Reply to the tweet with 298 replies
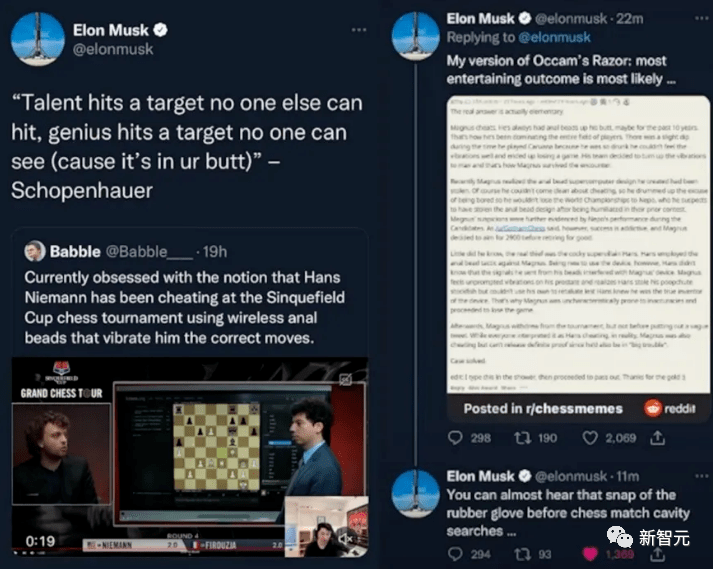713x569 pixels. click(x=456, y=438)
